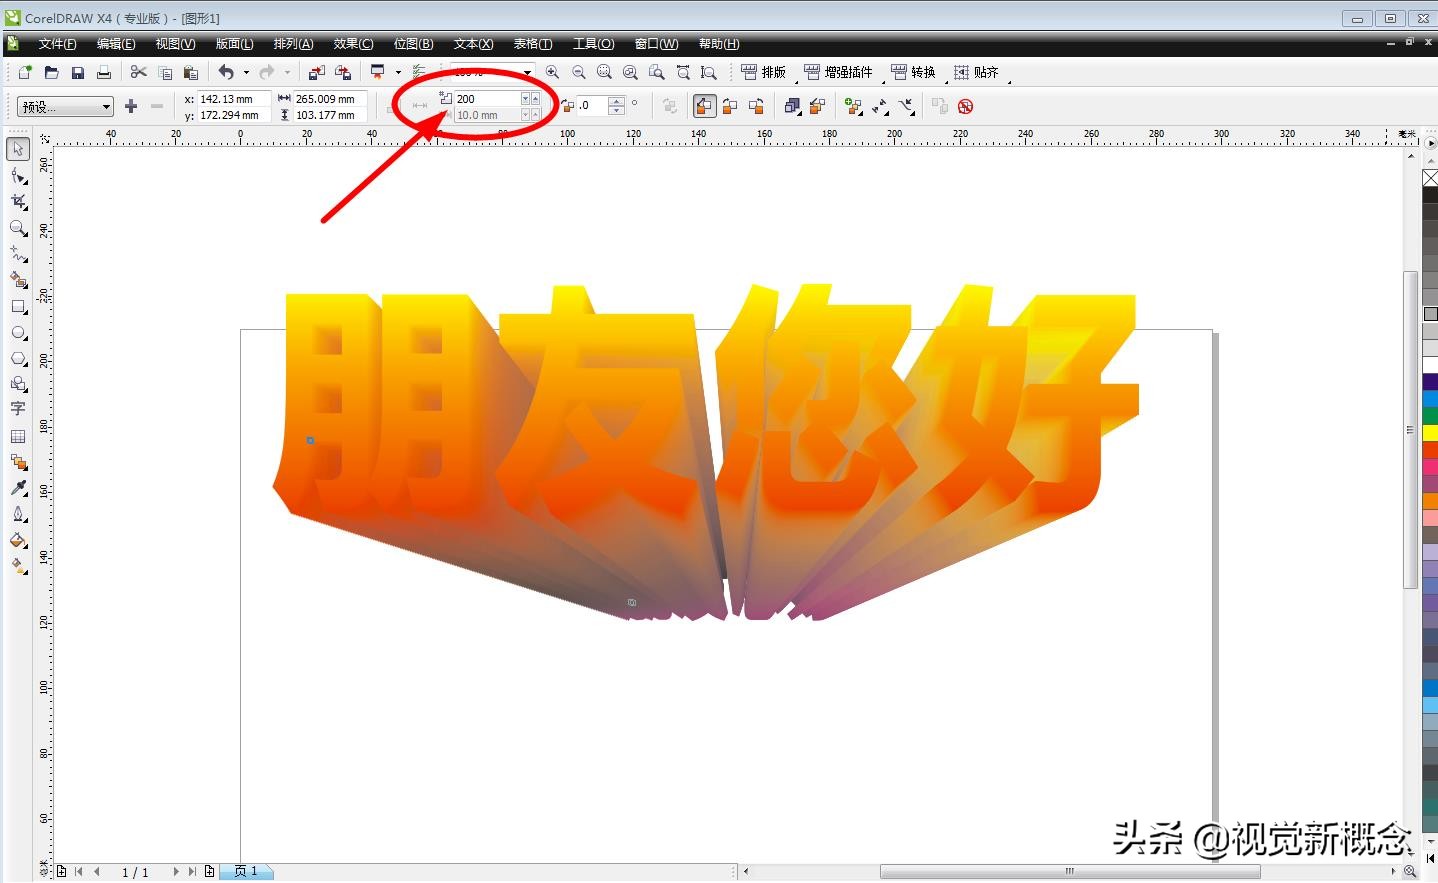This screenshot has width=1438, height=883.
Task: Select the Table tool
Action: [x=17, y=437]
